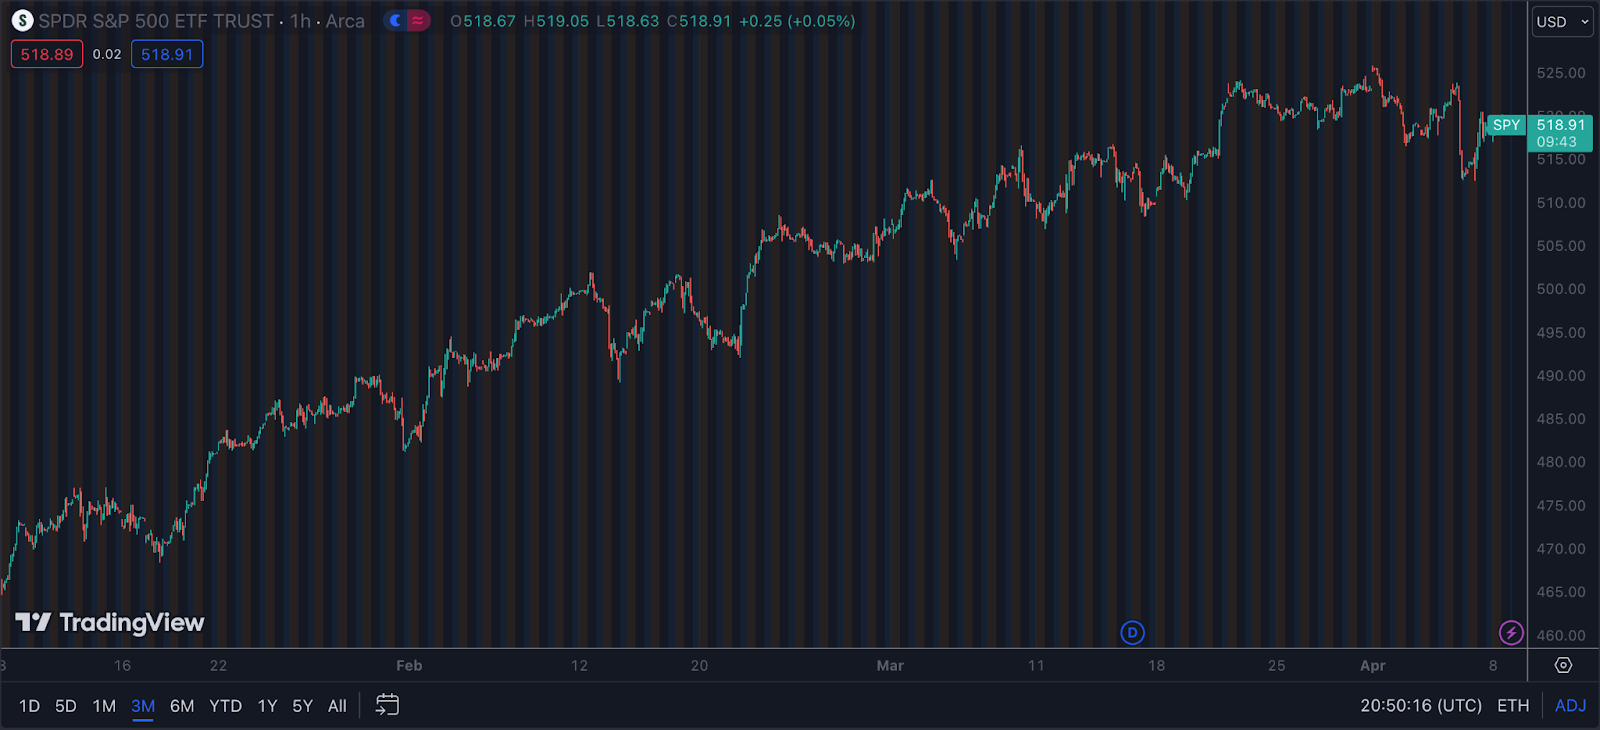Open the blue D dividend marker

[x=1132, y=632]
